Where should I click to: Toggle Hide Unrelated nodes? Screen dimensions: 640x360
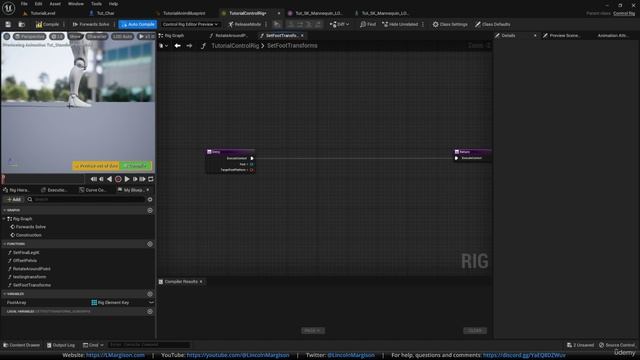pyautogui.click(x=400, y=24)
